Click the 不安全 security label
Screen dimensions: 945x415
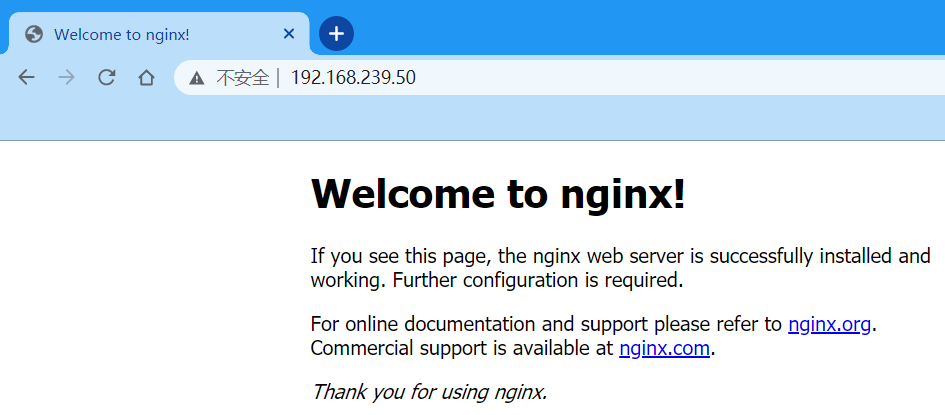(242, 78)
